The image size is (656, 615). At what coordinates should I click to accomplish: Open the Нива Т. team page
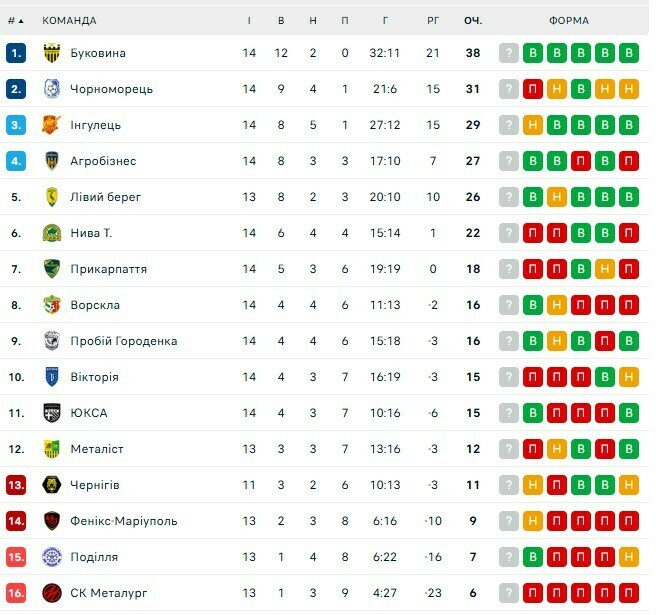91,233
